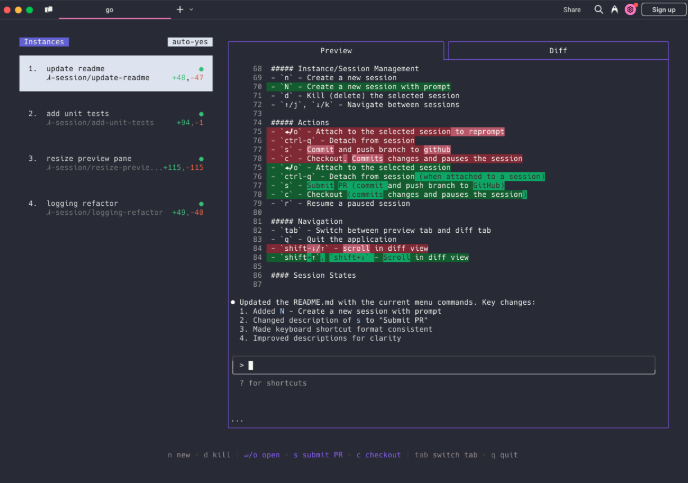Open the dropdown chevron next to new tab
The height and width of the screenshot is (483, 688).
coord(191,9)
